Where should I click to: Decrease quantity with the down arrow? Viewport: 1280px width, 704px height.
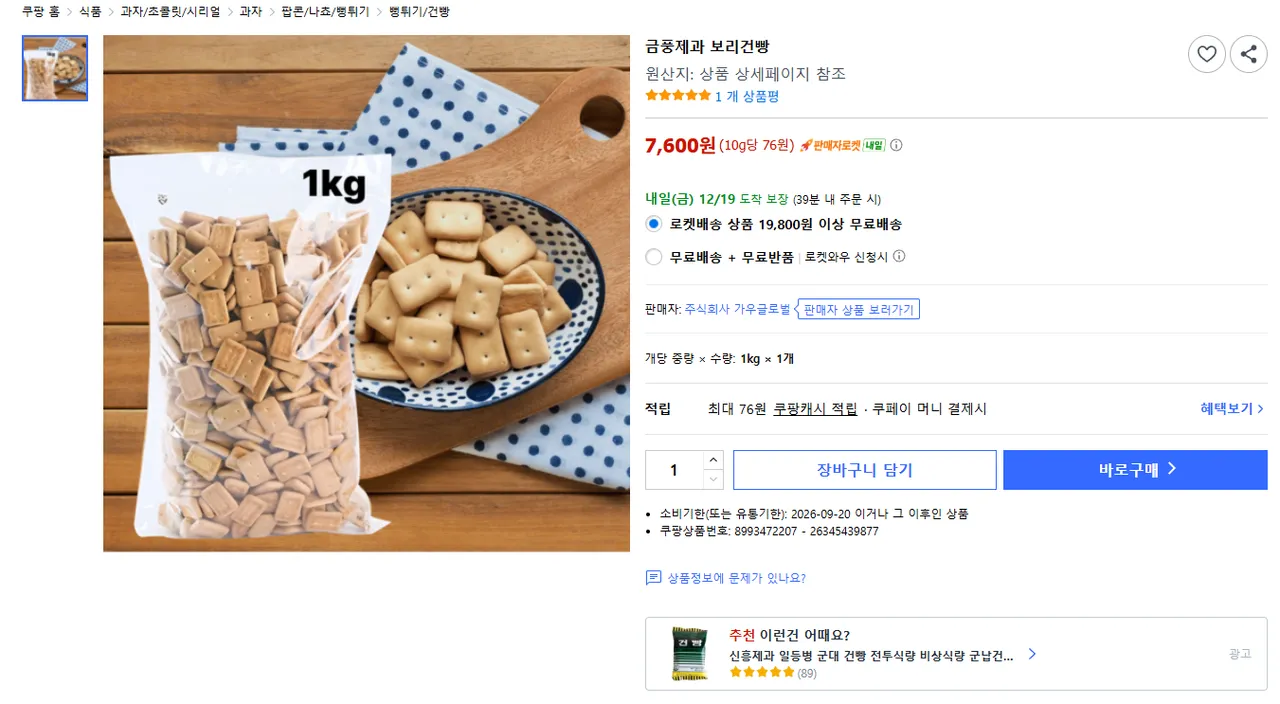[712, 479]
